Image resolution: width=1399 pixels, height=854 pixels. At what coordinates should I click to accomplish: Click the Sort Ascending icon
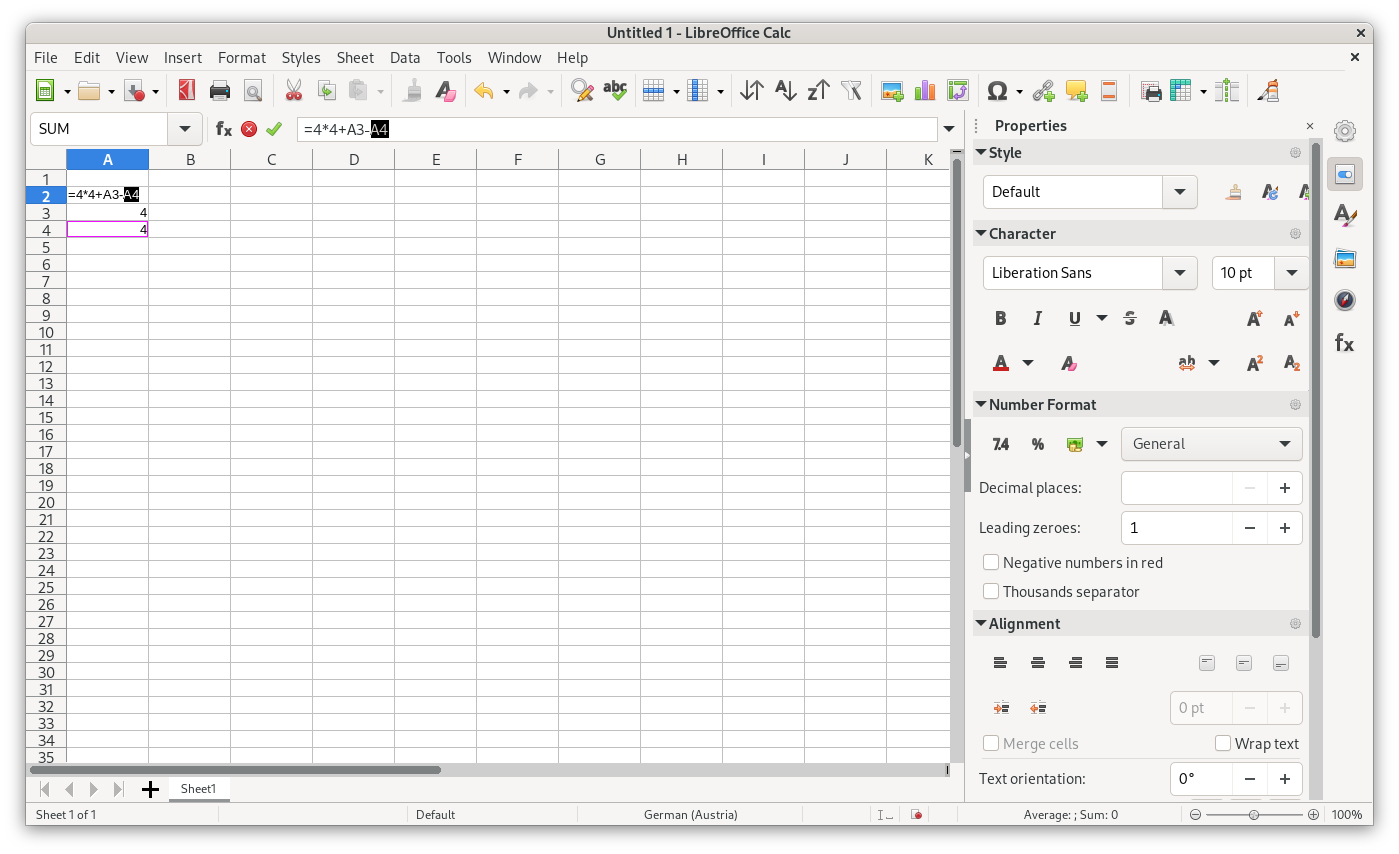pos(786,91)
